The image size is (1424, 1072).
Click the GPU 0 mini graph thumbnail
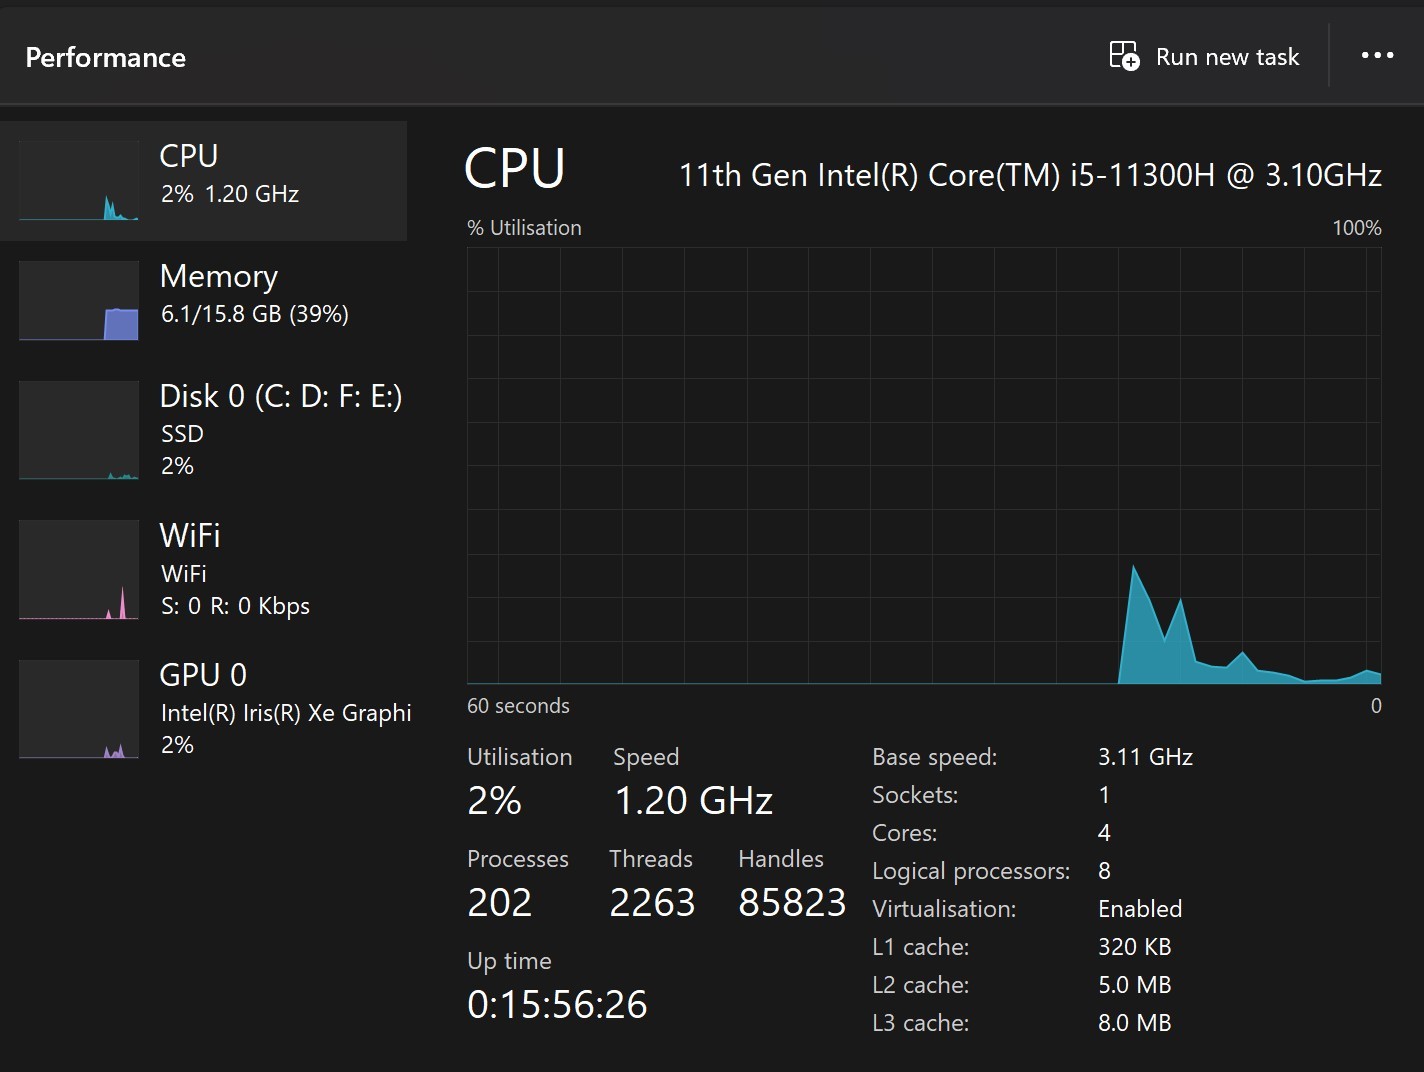point(78,709)
